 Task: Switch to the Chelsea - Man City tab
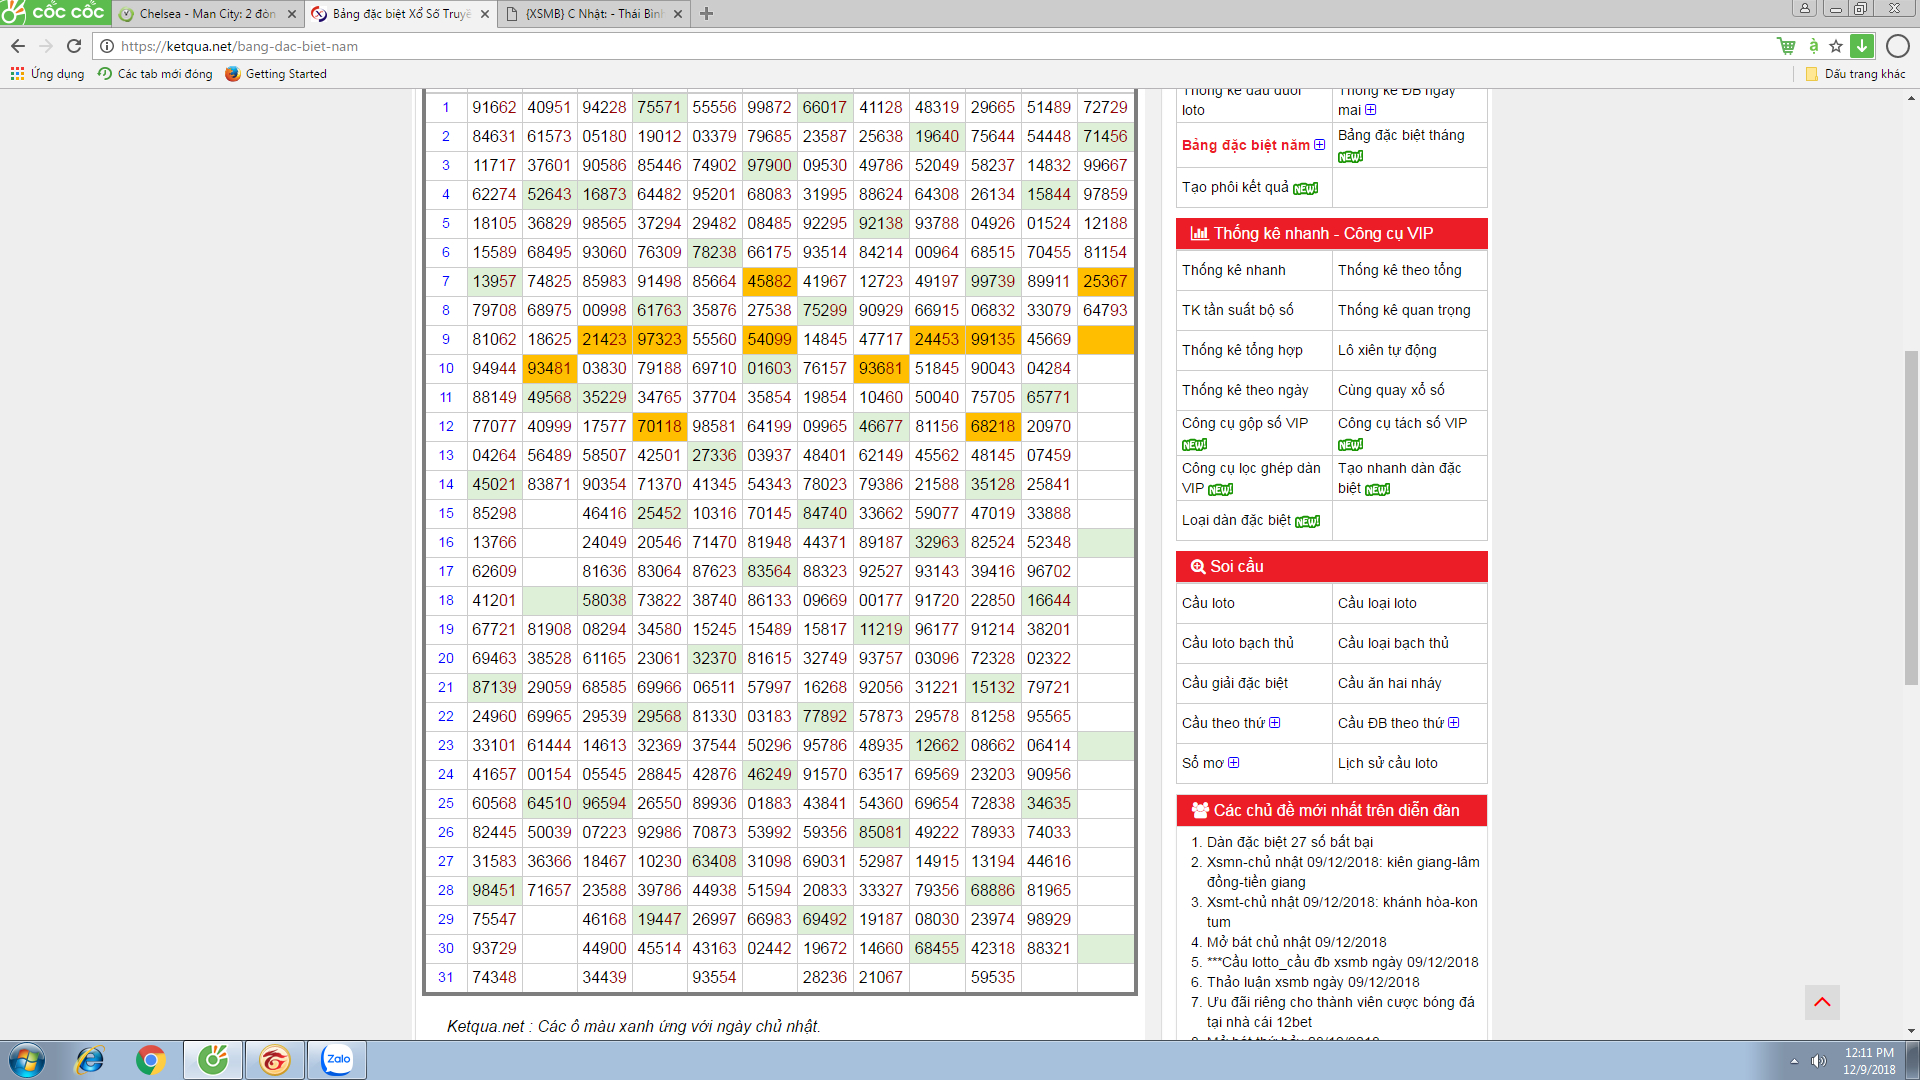pos(207,14)
